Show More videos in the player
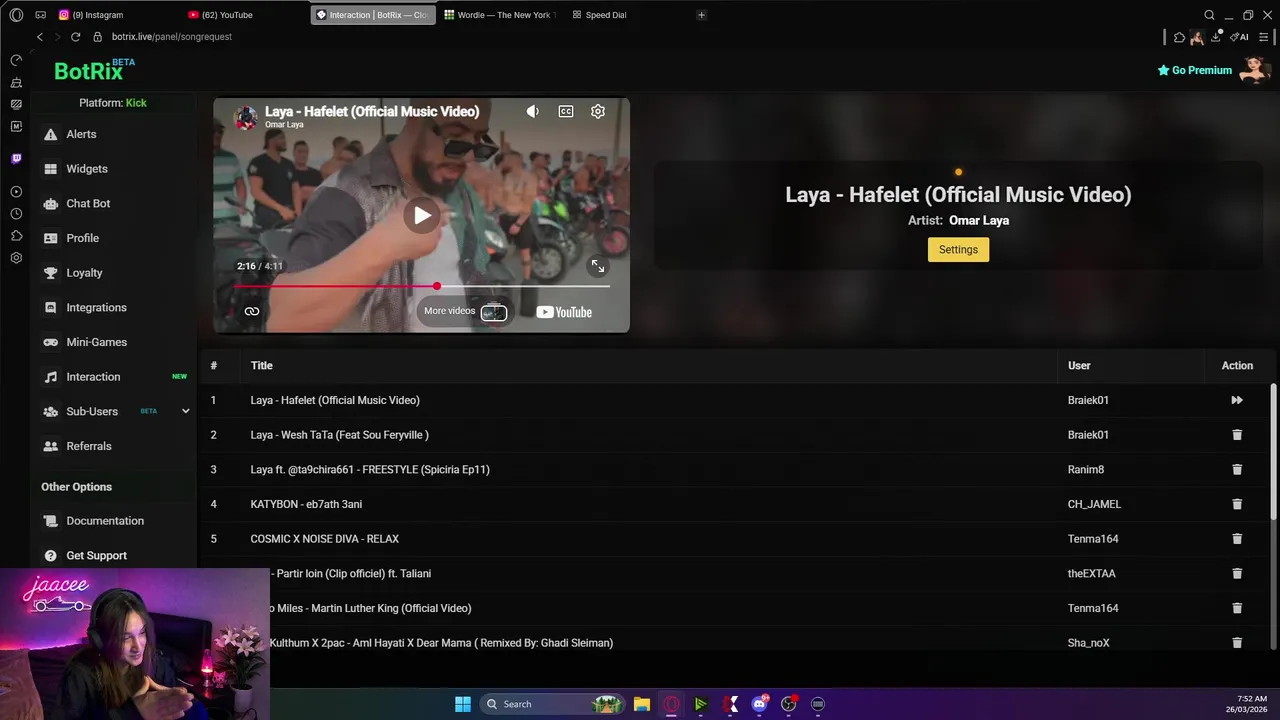1280x720 pixels. [465, 311]
